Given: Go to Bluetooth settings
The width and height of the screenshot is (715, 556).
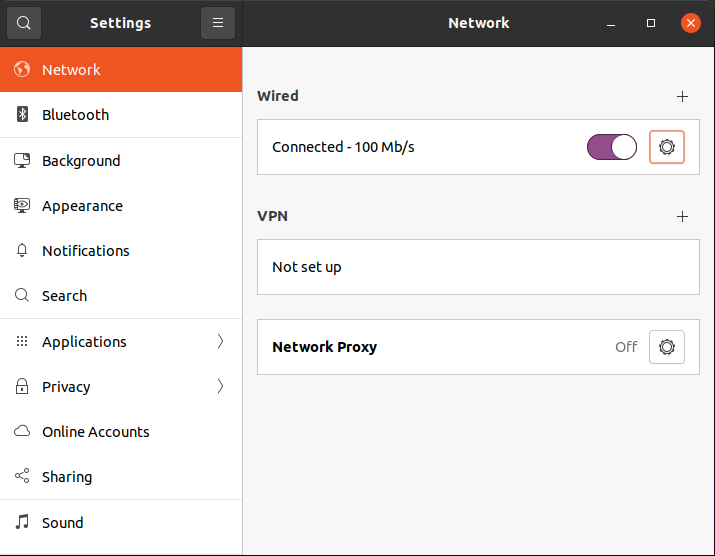Looking at the screenshot, I should pyautogui.click(x=121, y=114).
